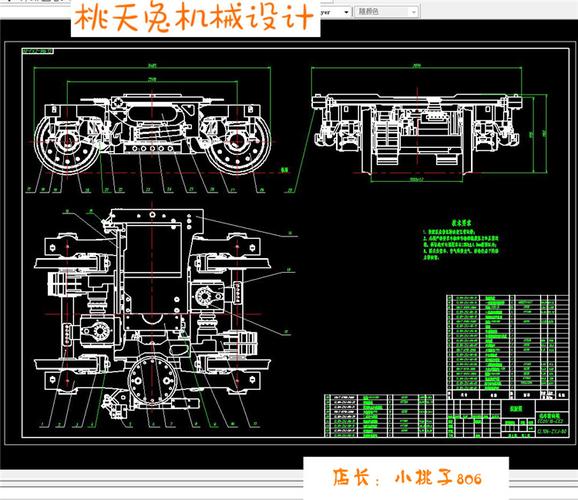Select the technical requirements paragraph in green

[461, 244]
